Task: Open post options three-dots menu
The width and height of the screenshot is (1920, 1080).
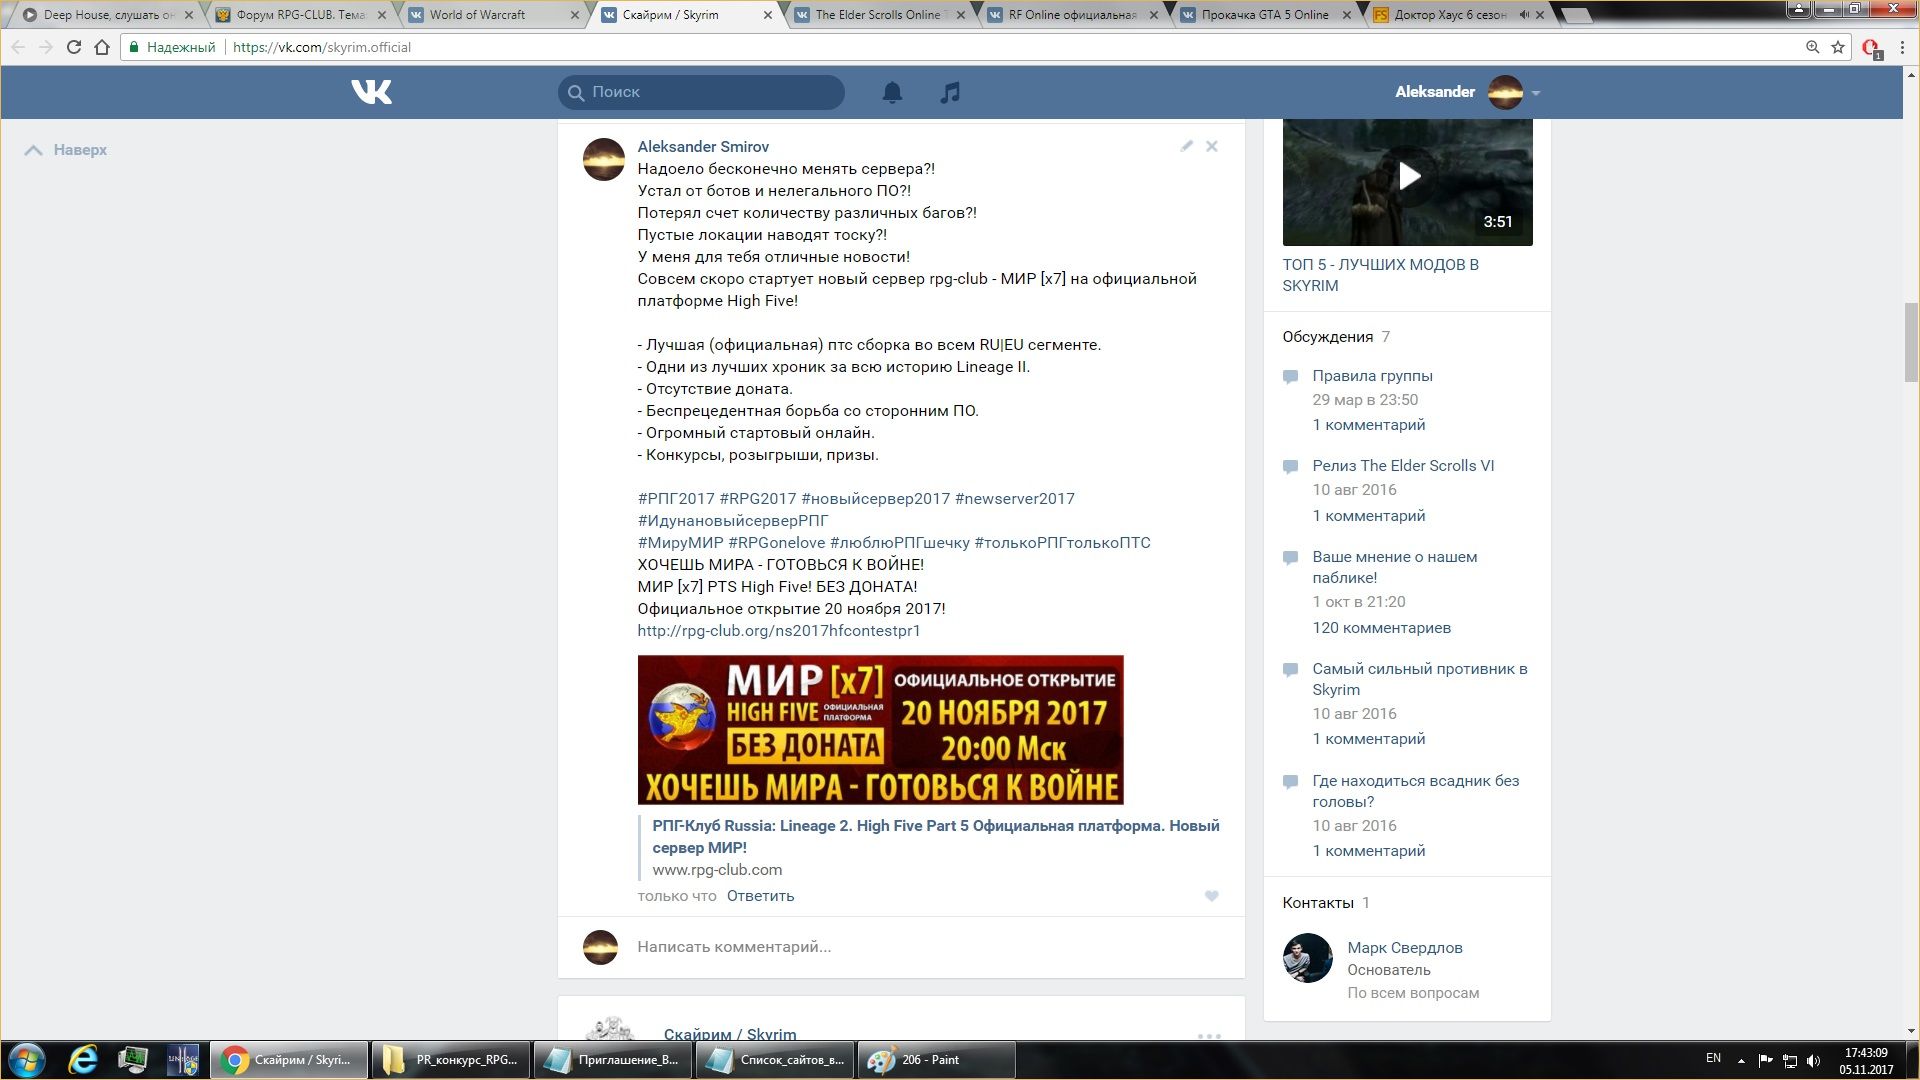Action: [x=1209, y=1036]
